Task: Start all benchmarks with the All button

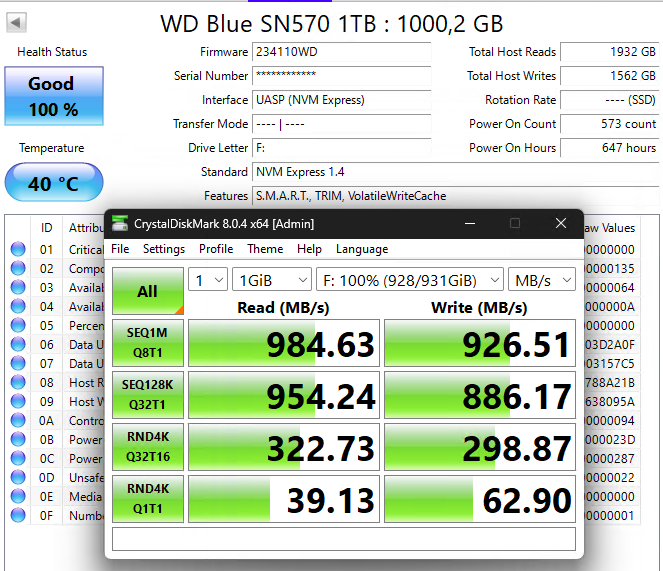Action: pyautogui.click(x=148, y=291)
